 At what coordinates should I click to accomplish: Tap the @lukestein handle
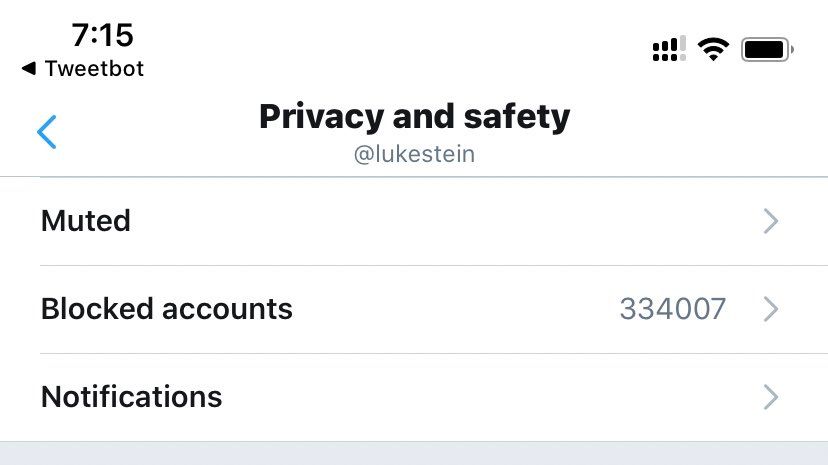point(414,156)
